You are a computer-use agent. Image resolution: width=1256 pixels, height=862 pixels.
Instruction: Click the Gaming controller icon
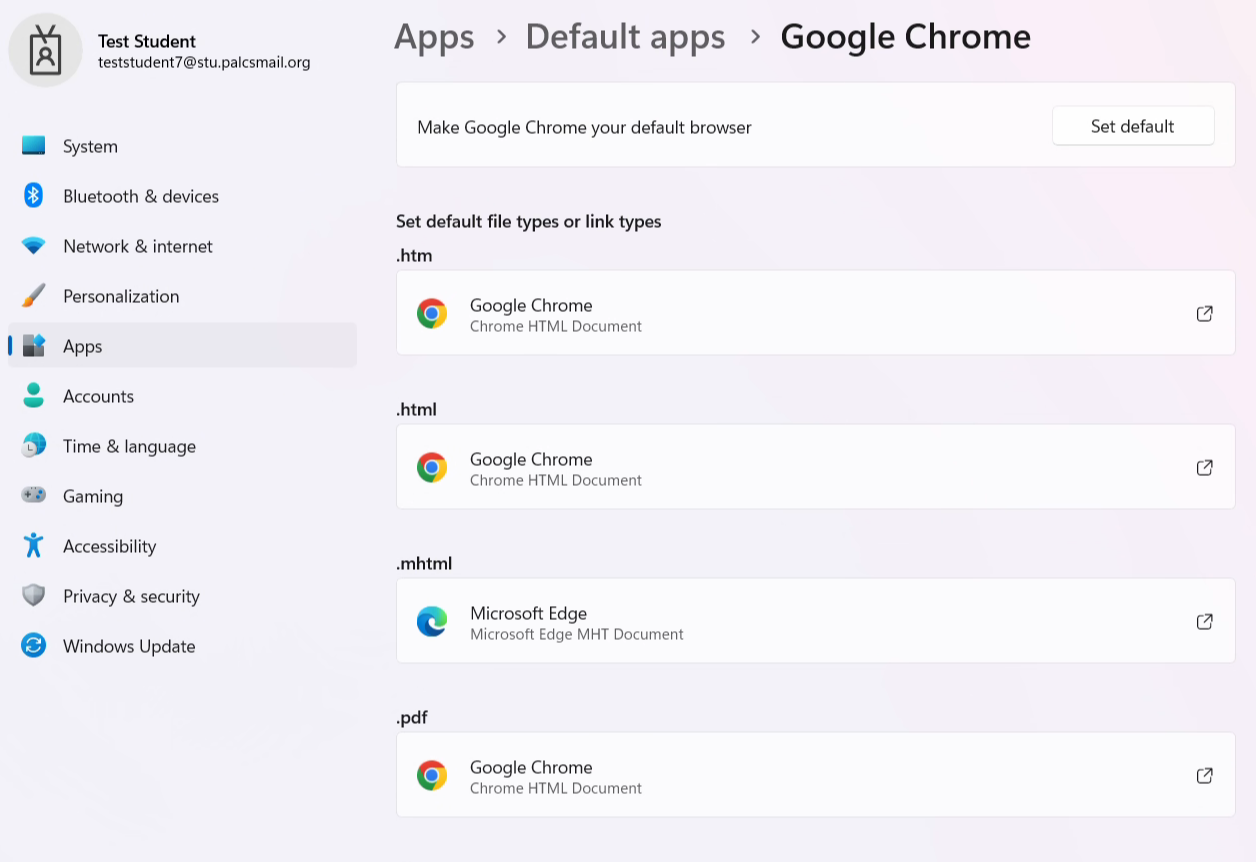click(34, 496)
